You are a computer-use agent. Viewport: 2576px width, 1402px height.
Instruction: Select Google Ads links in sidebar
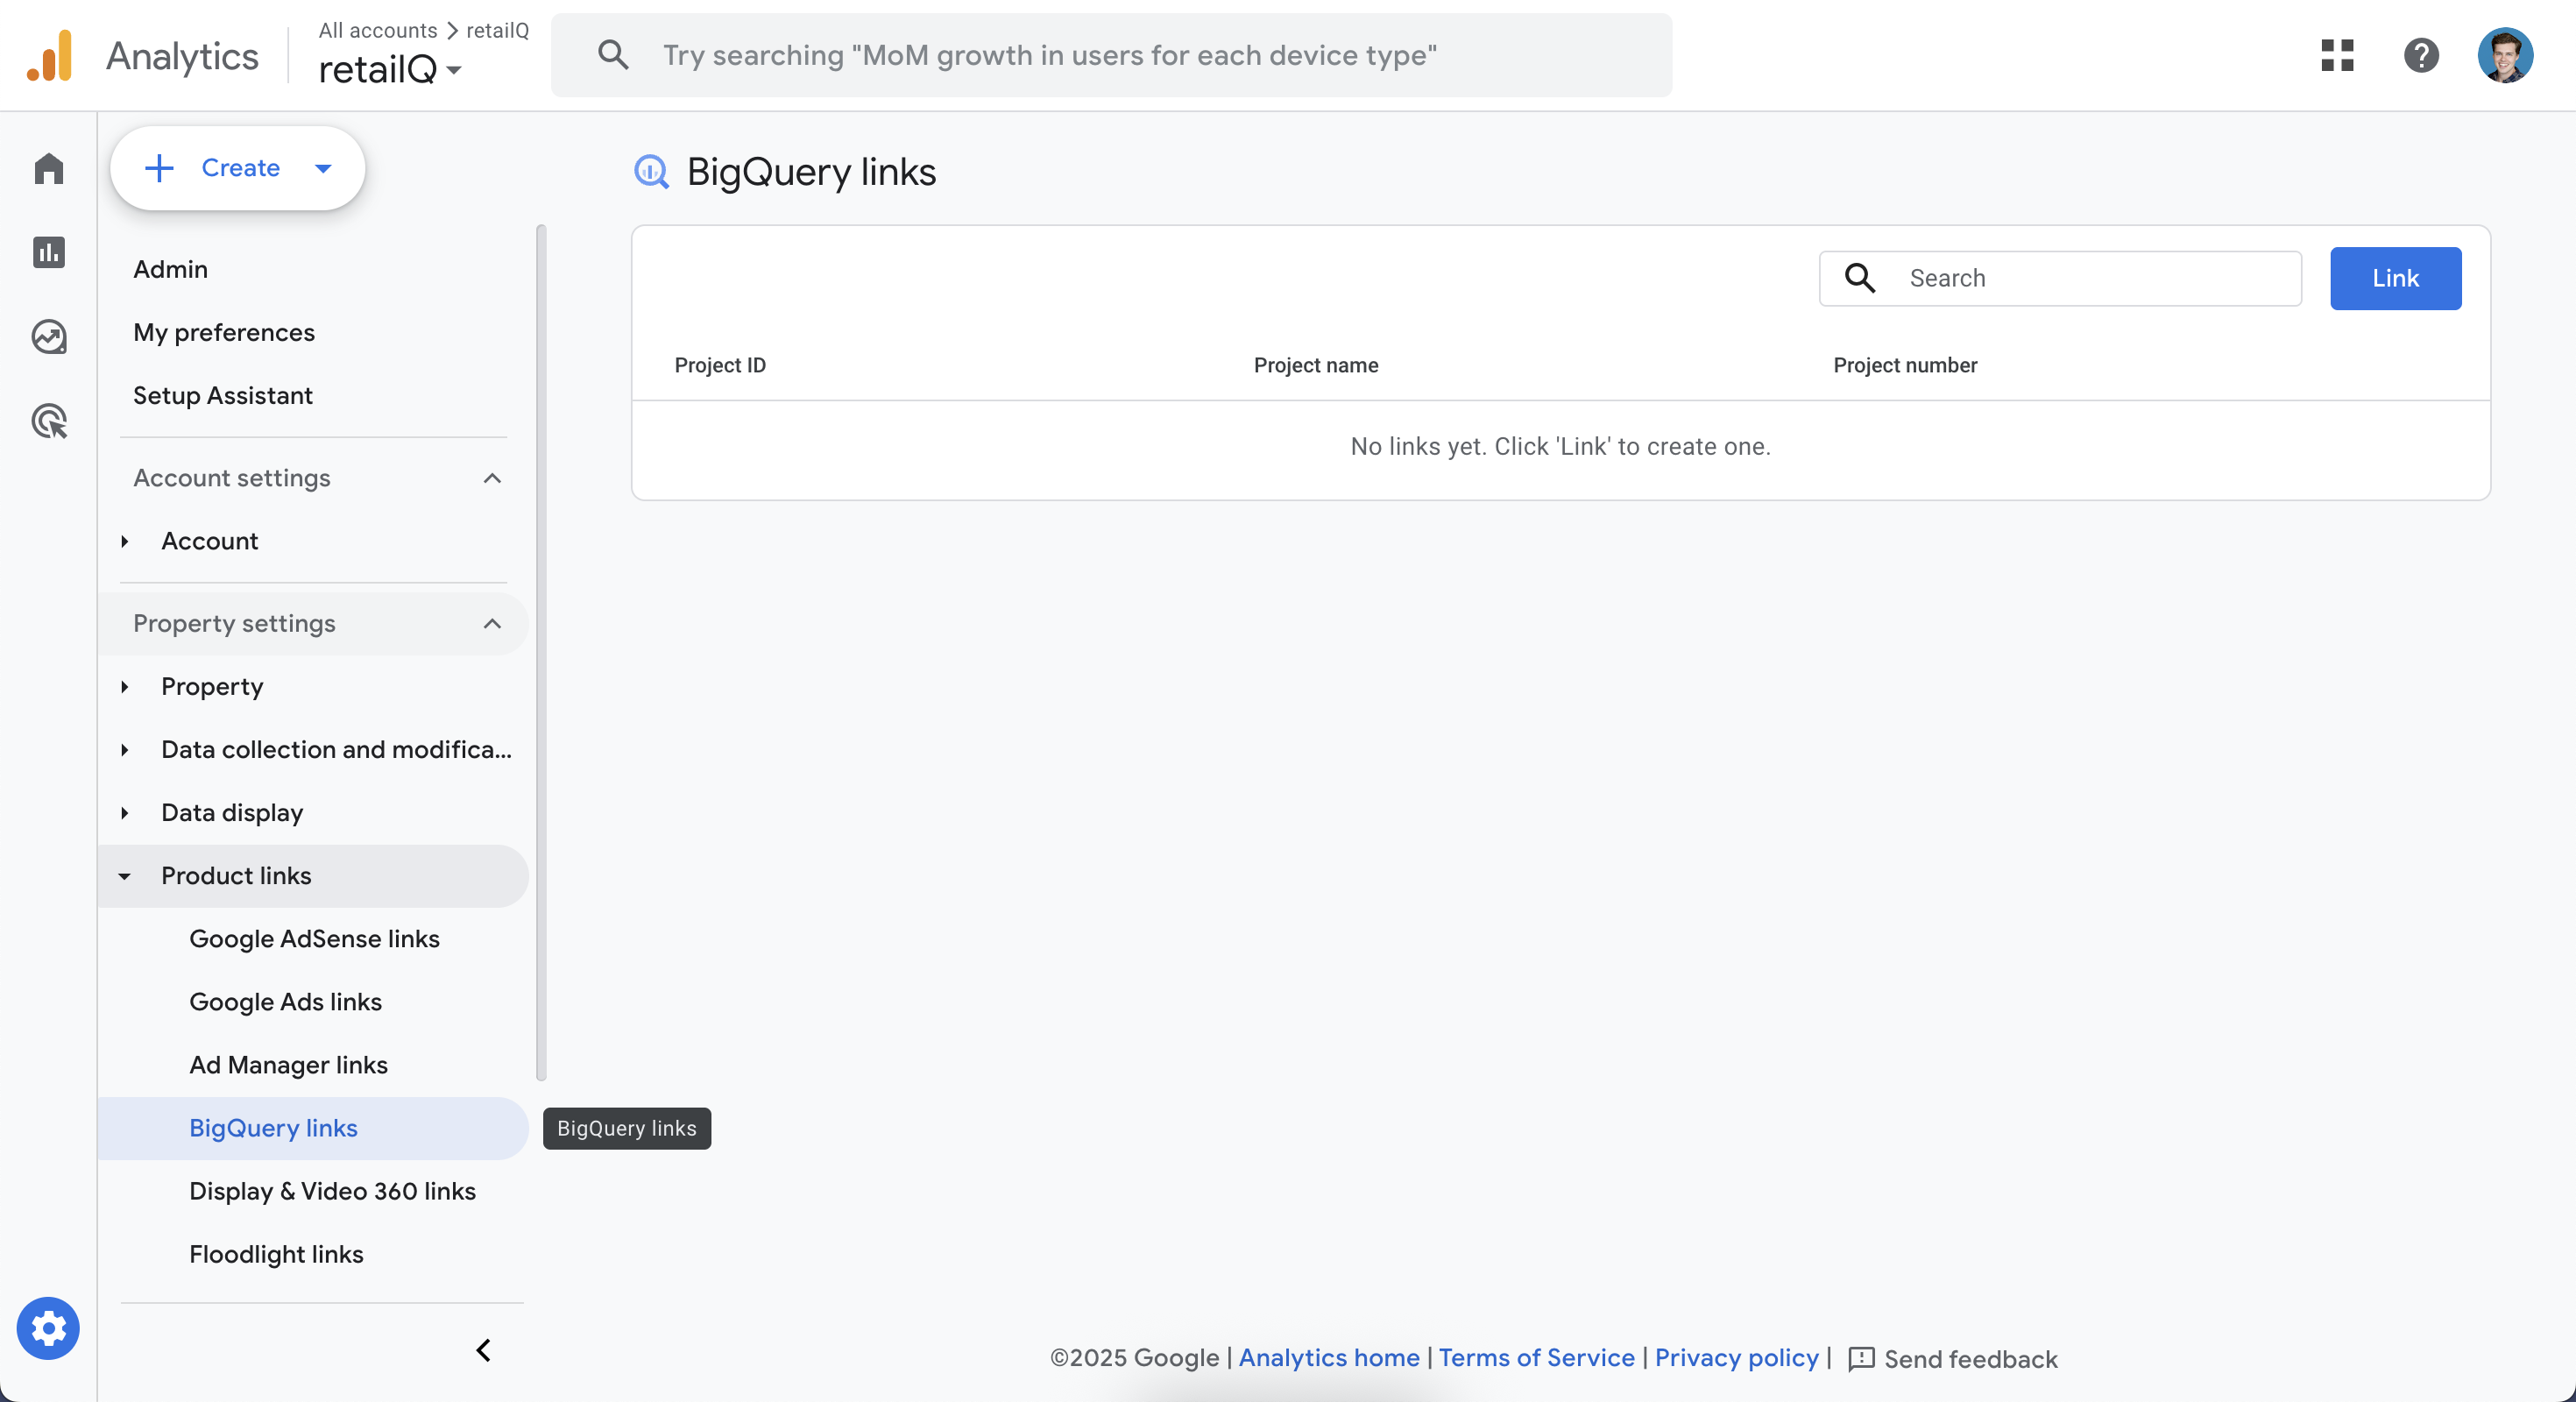coord(285,1002)
